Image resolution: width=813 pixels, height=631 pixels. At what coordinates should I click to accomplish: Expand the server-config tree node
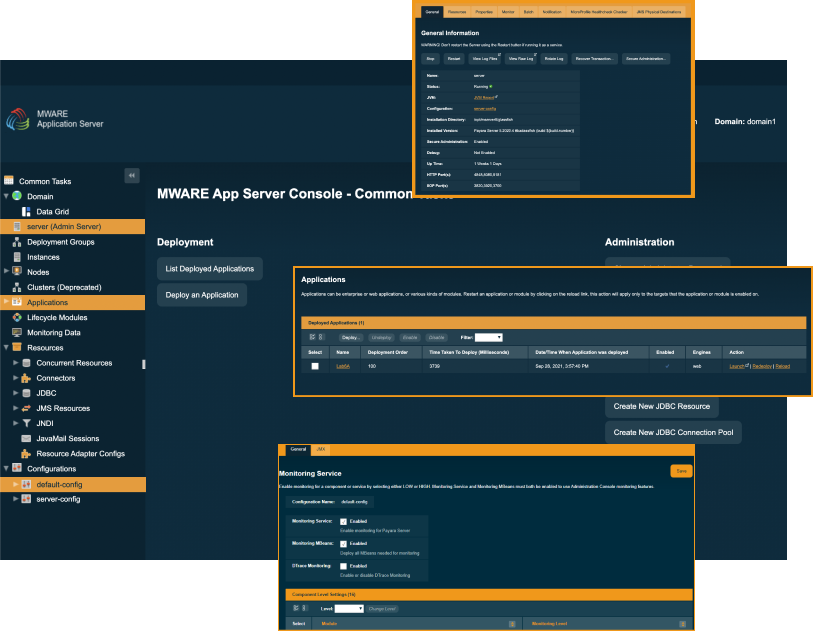coord(16,498)
